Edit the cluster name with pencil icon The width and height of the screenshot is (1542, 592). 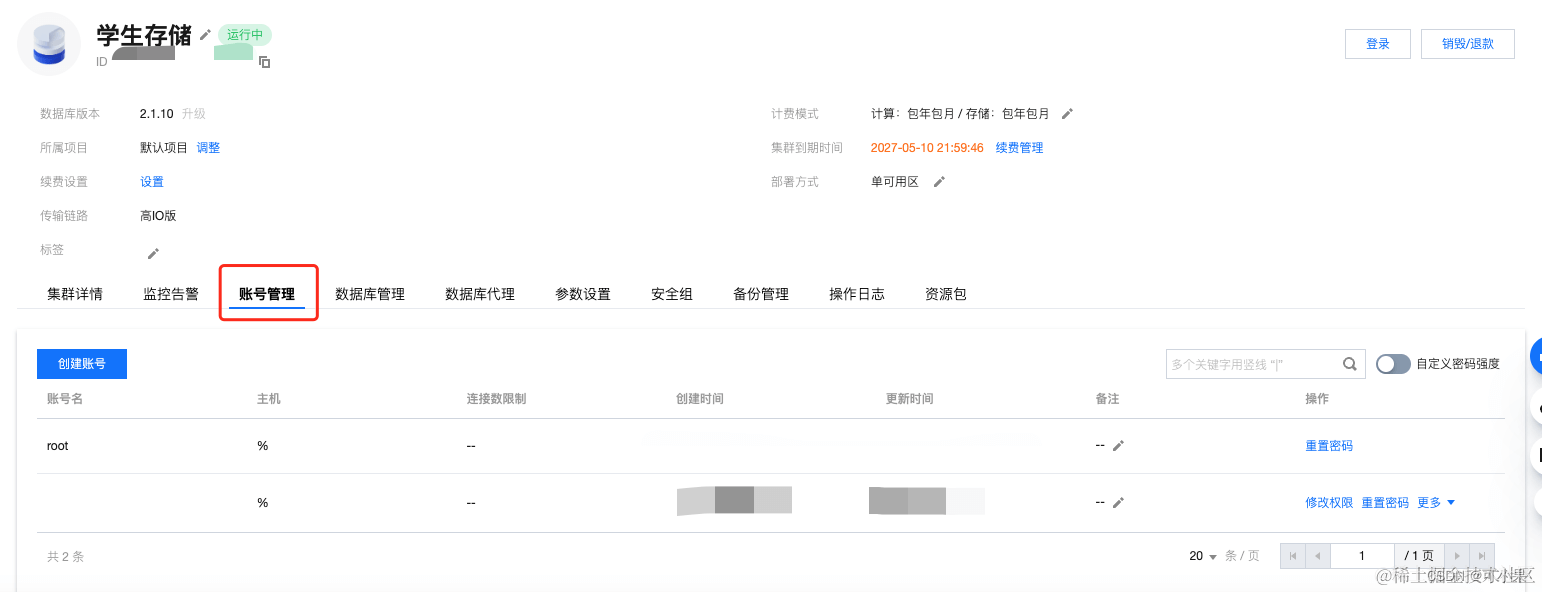[x=205, y=33]
